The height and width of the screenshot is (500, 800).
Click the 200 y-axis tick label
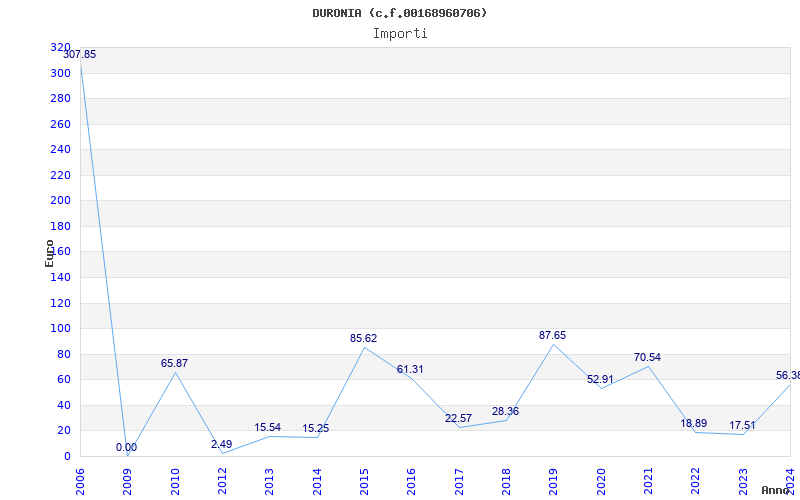(x=60, y=201)
